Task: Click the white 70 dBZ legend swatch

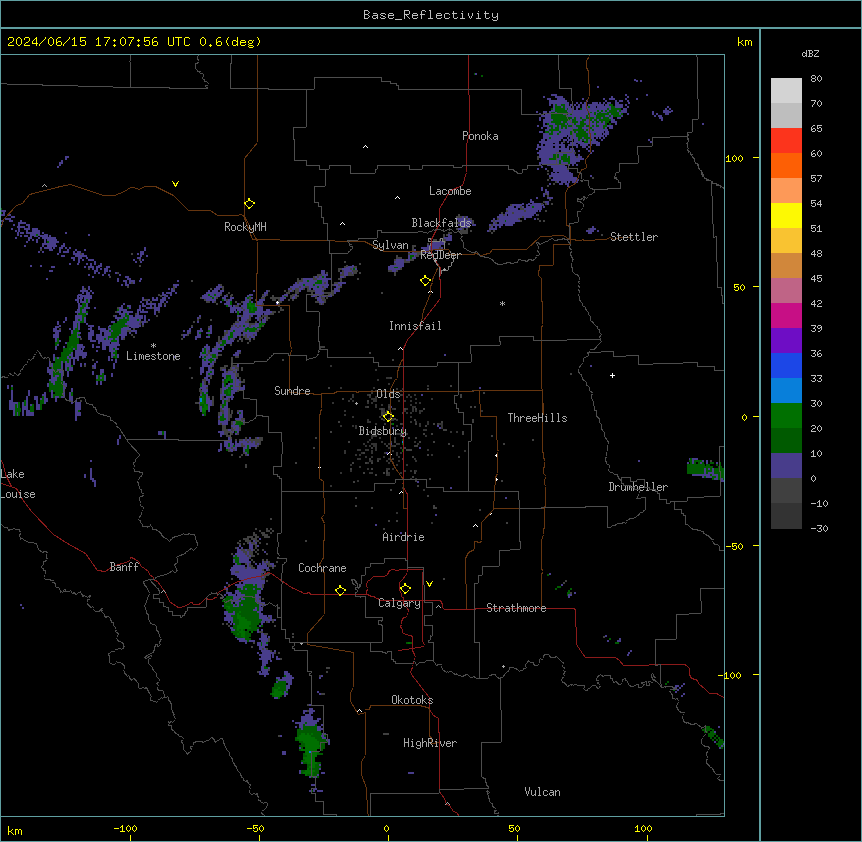Action: [x=786, y=91]
